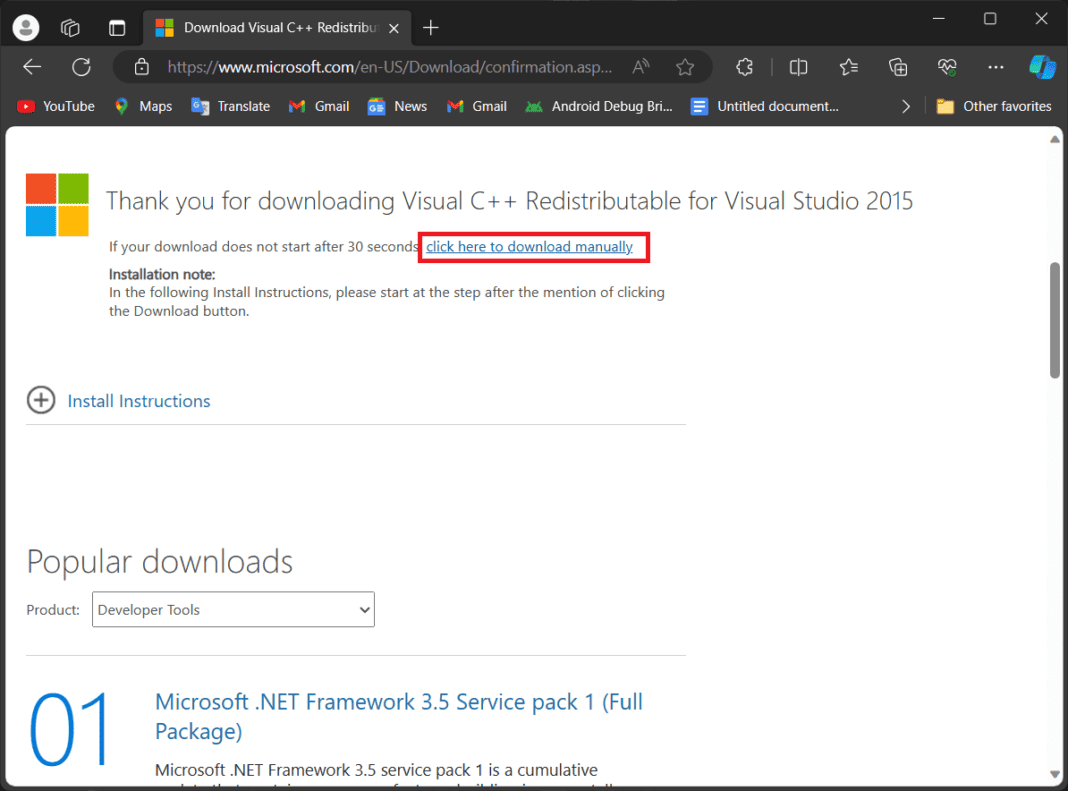This screenshot has width=1068, height=791.
Task: Navigate back to the previous page
Action: (x=31, y=67)
